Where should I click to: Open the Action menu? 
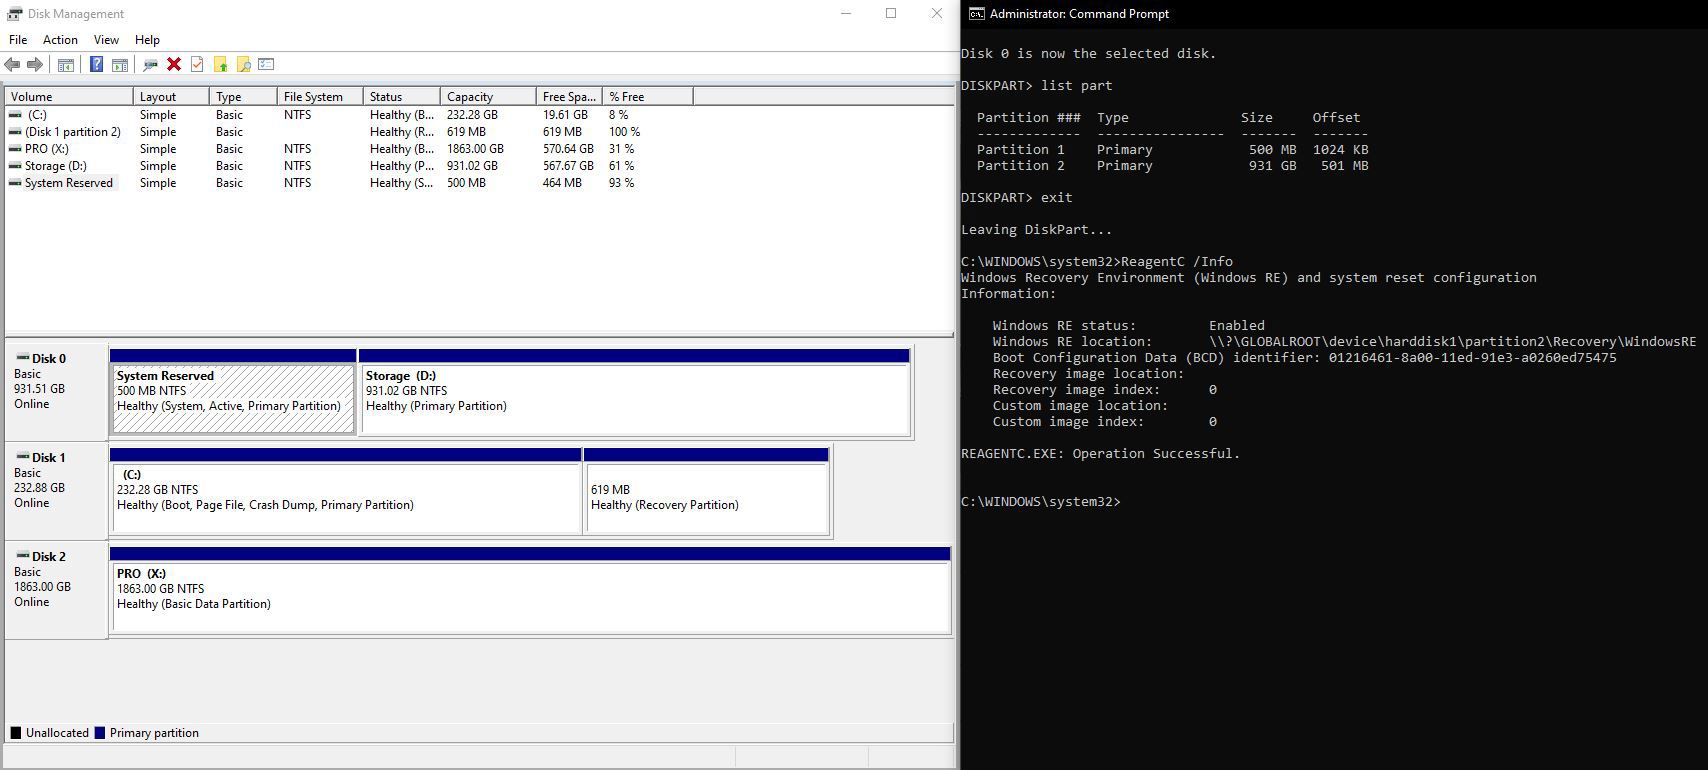coord(60,40)
